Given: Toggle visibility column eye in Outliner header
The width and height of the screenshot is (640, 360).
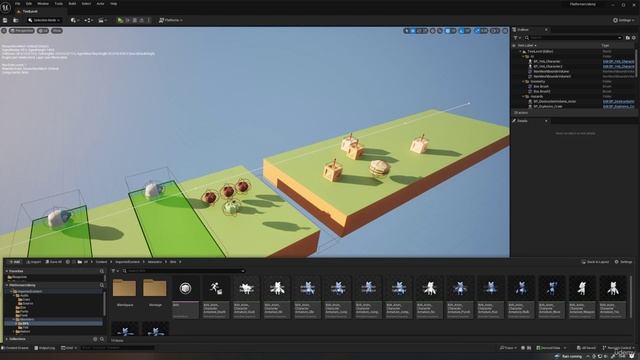Looking at the screenshot, I should (x=514, y=45).
